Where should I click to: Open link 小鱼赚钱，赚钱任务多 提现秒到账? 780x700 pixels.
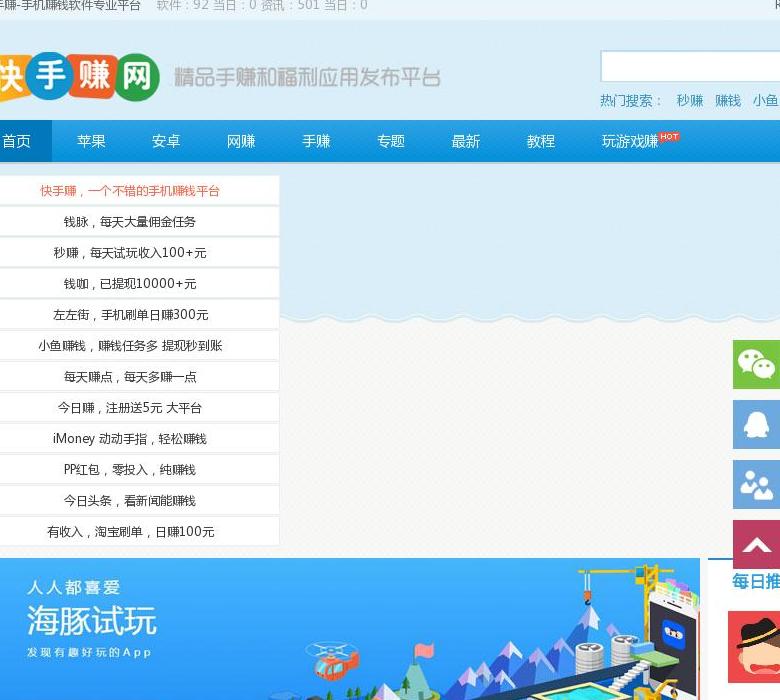tap(130, 346)
